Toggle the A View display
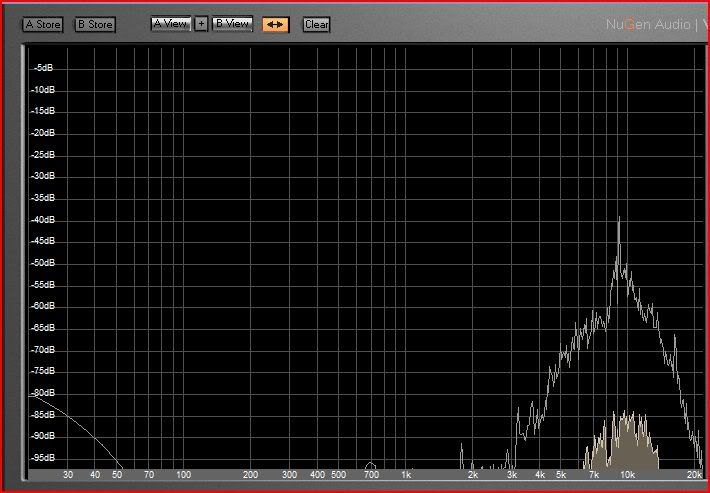The width and height of the screenshot is (710, 493). coord(170,24)
